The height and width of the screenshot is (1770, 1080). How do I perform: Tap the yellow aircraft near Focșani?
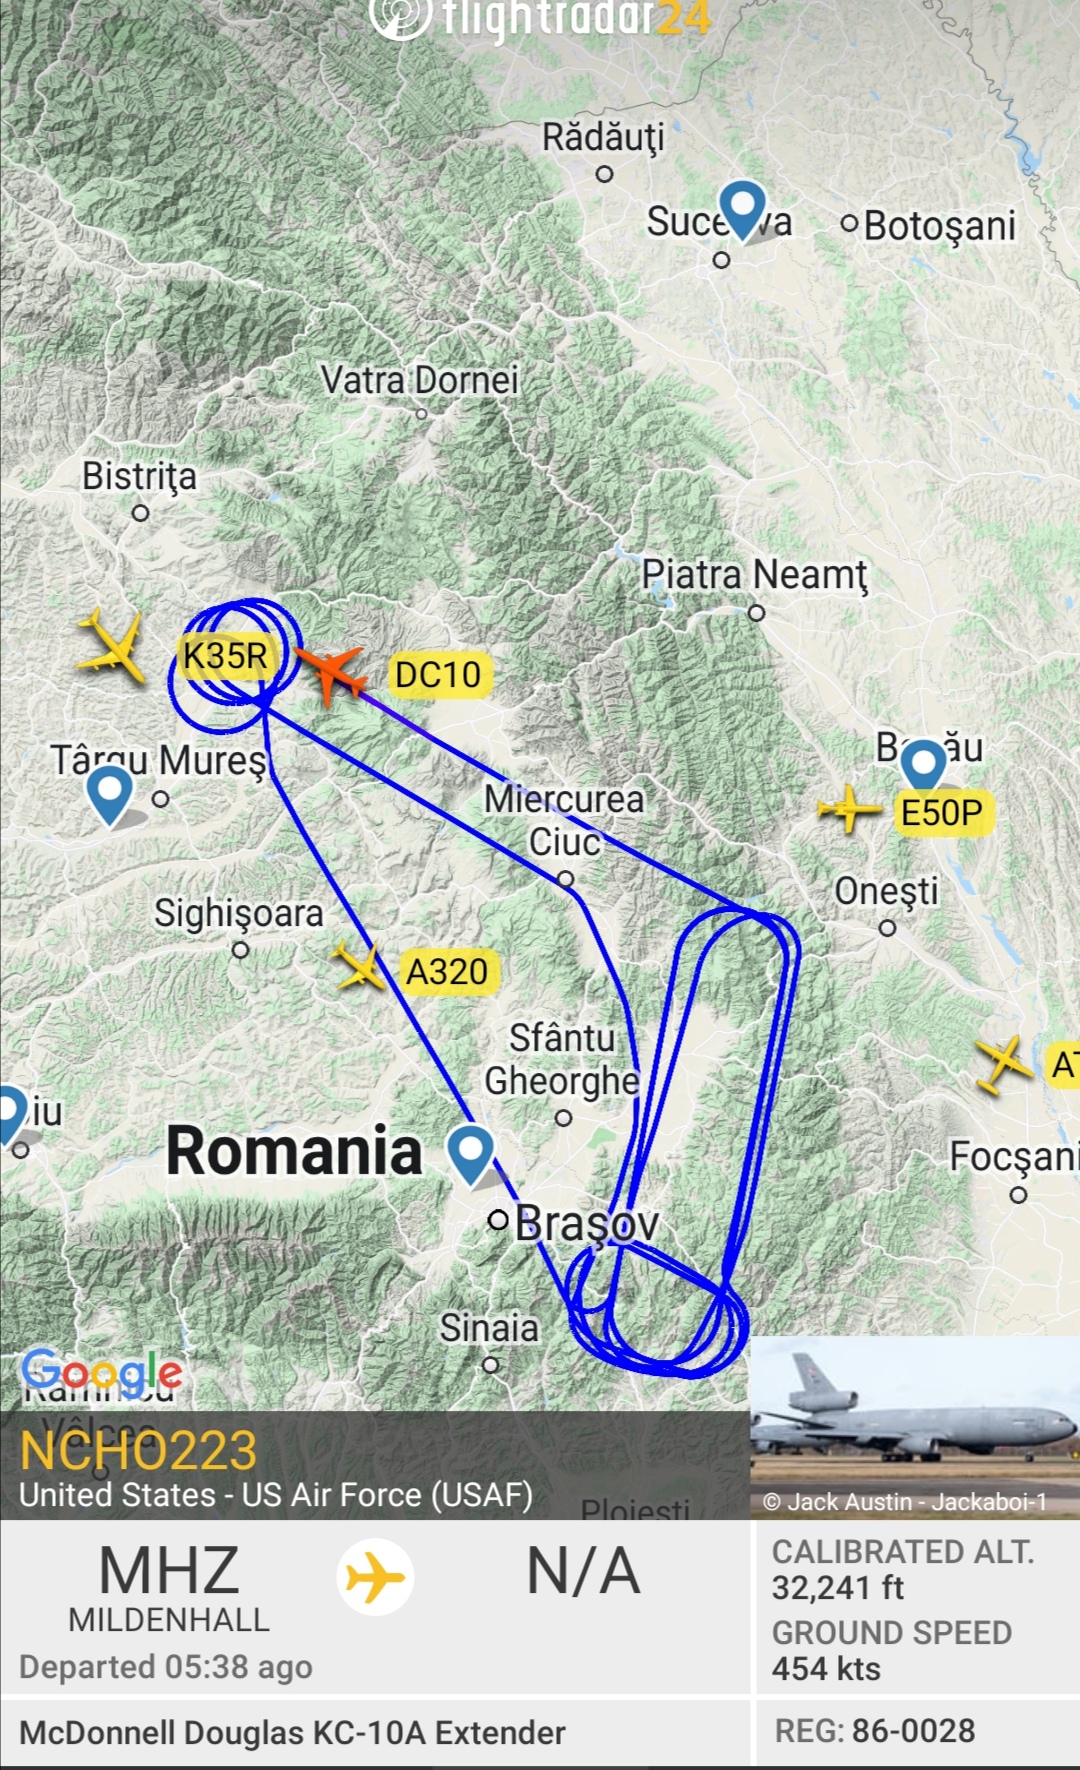coord(1004,1064)
